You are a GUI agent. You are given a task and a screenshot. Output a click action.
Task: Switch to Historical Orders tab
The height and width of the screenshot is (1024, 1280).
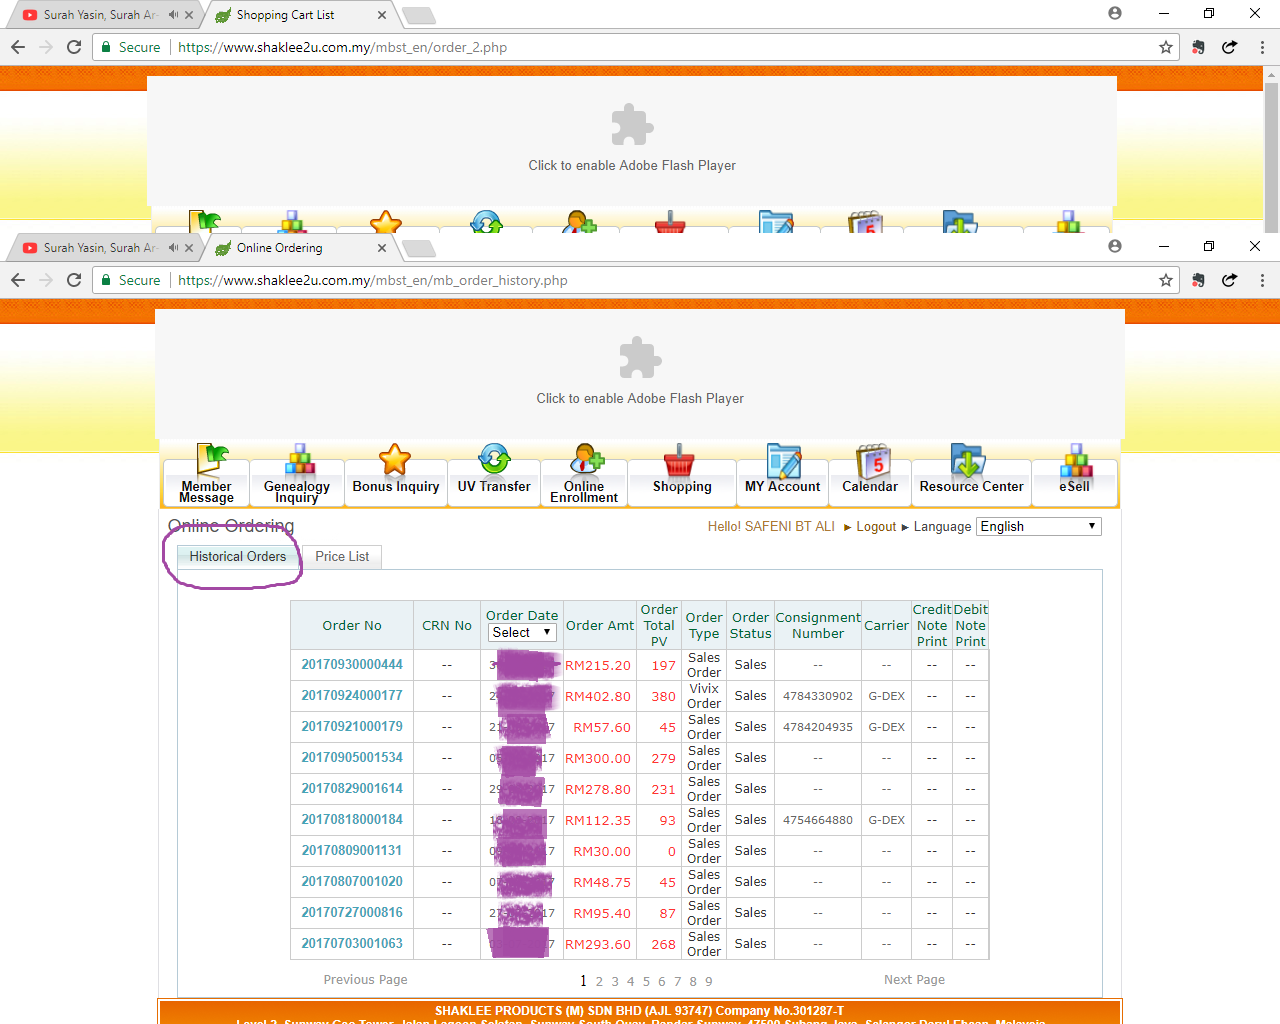click(x=238, y=556)
